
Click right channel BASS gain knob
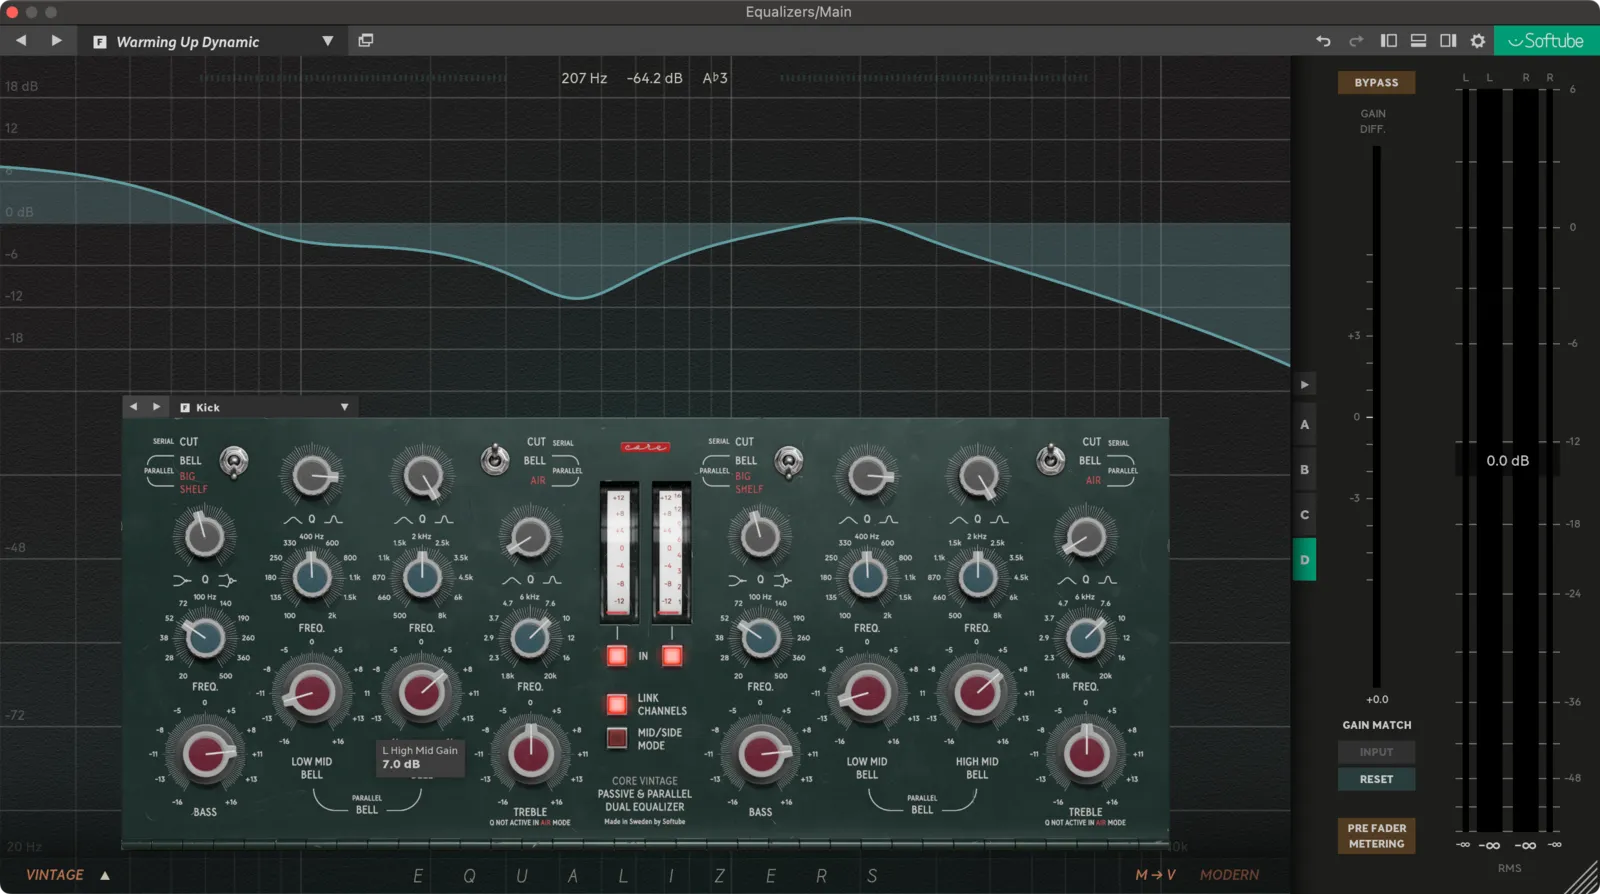[x=761, y=756]
